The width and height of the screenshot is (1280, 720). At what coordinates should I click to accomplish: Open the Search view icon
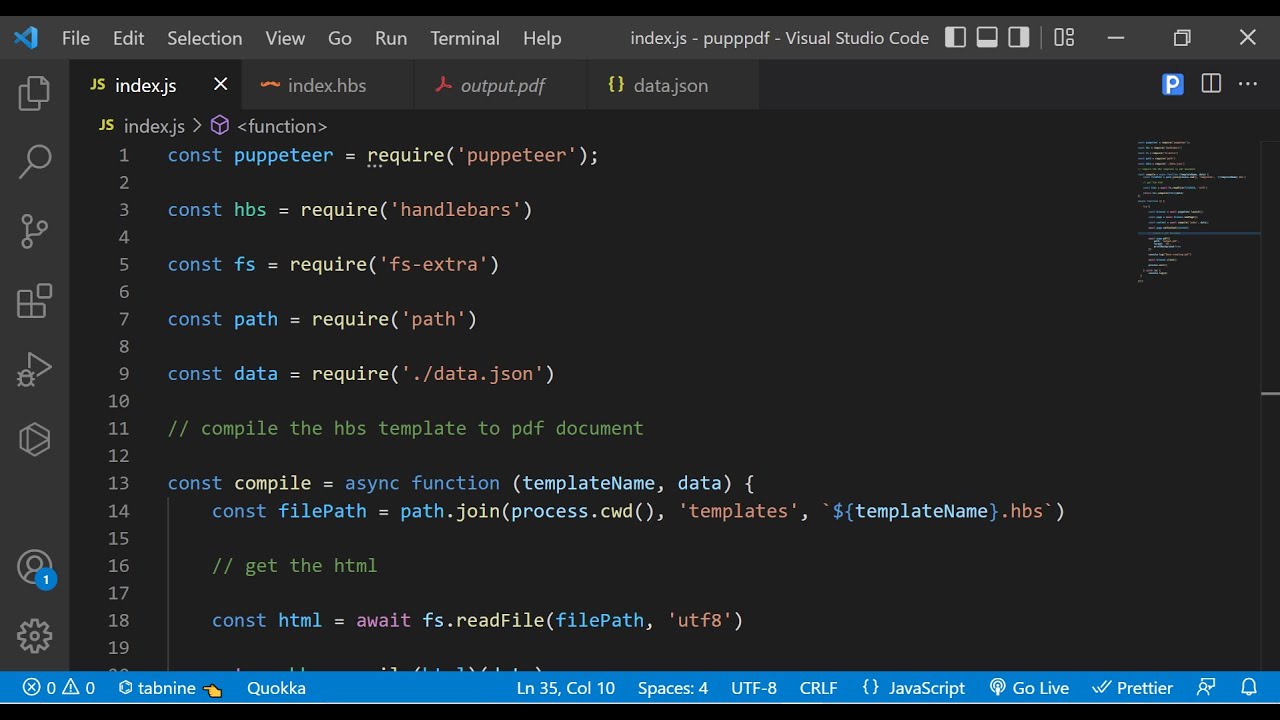(x=34, y=162)
